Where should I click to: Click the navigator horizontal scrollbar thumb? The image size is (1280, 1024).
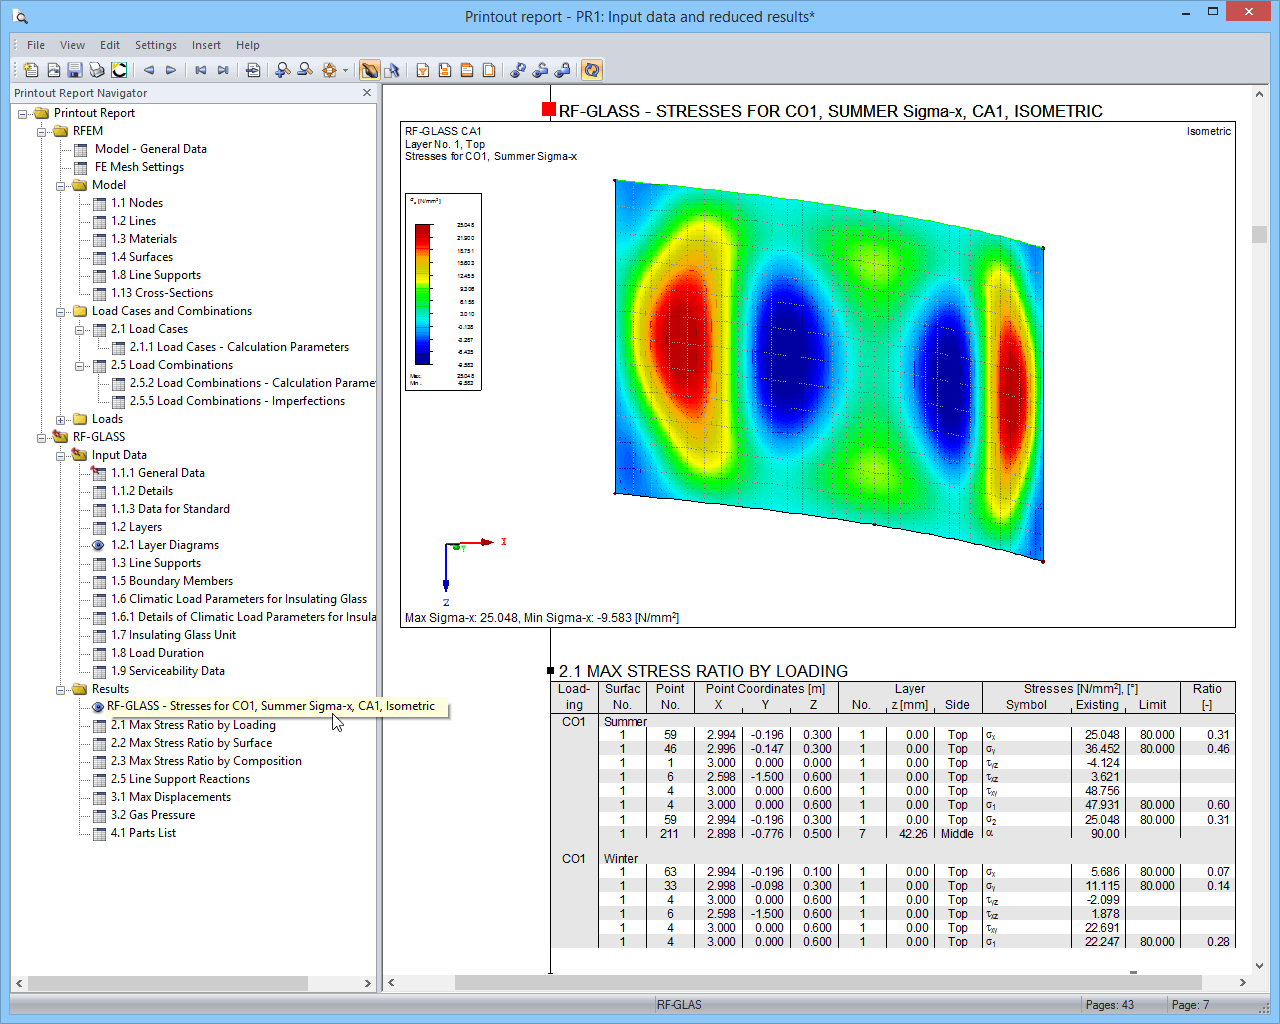click(x=168, y=983)
